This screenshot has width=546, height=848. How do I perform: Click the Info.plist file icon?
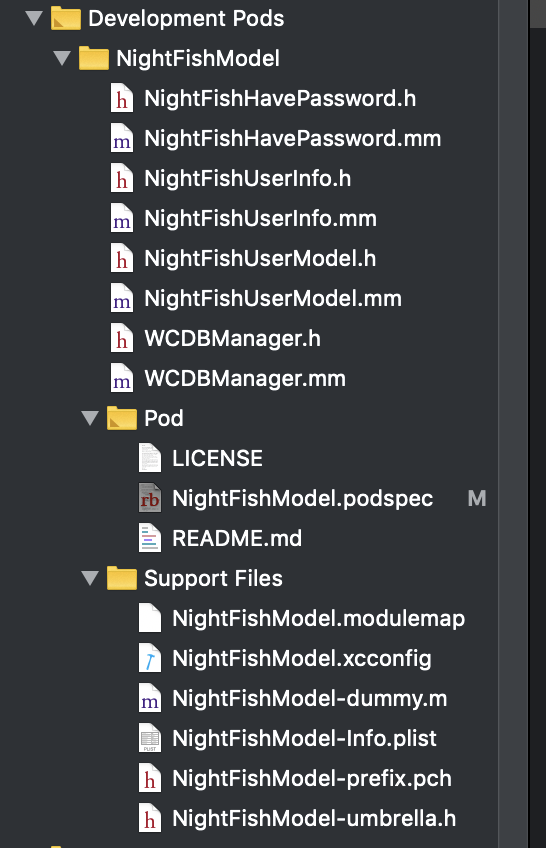coord(150,738)
